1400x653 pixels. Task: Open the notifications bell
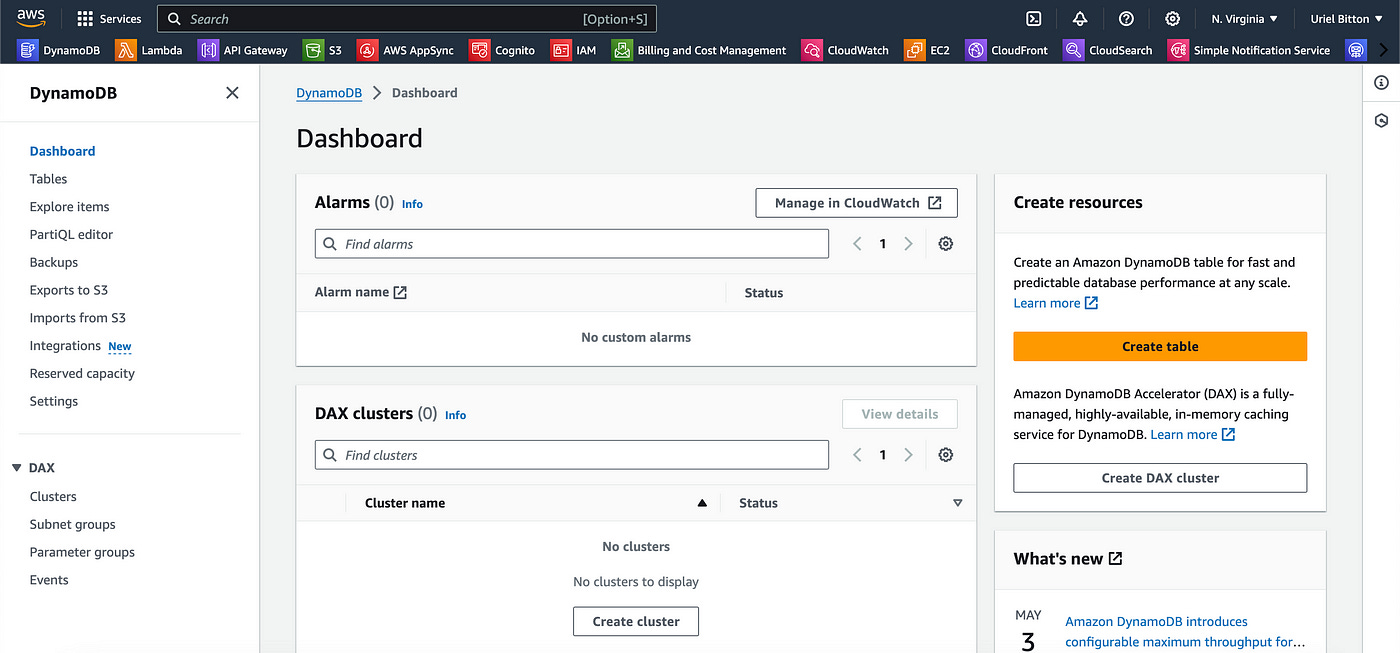tap(1080, 19)
